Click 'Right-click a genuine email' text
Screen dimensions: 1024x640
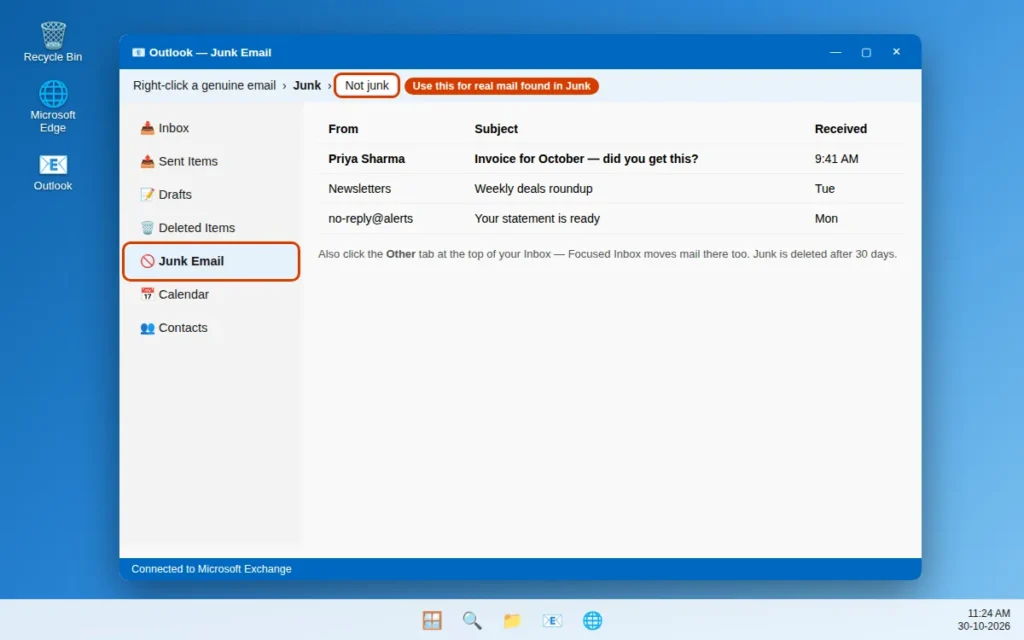(x=204, y=86)
